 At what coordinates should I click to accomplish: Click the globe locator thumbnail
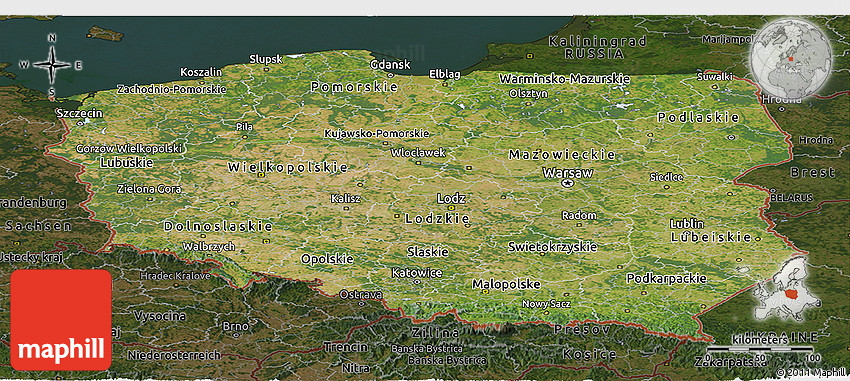pyautogui.click(x=791, y=59)
